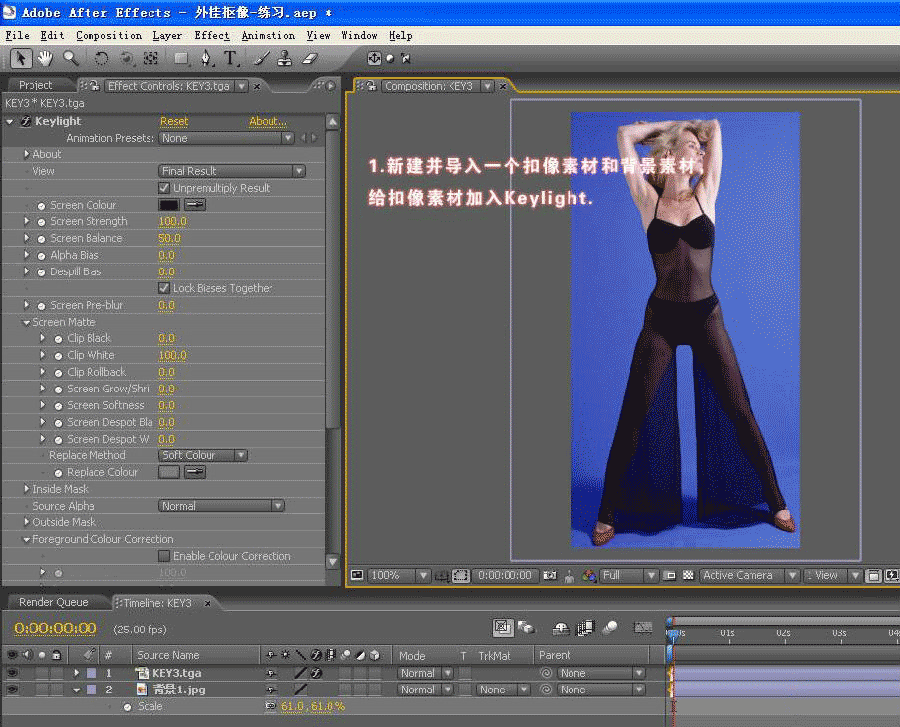Toggle Scale stopwatch for layer 2
This screenshot has height=727, width=900.
[127, 707]
